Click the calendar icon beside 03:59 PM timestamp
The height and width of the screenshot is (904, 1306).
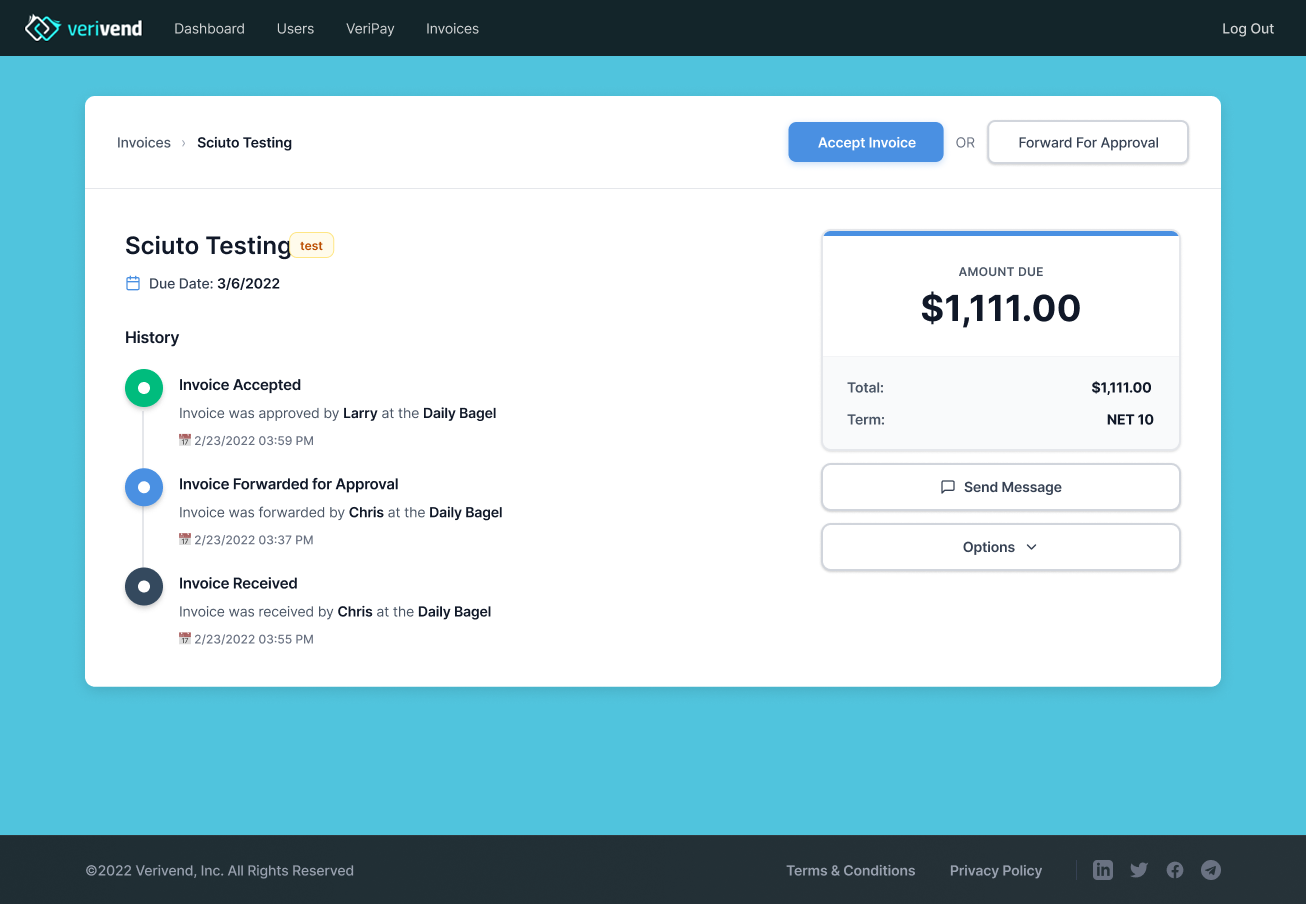(184, 440)
